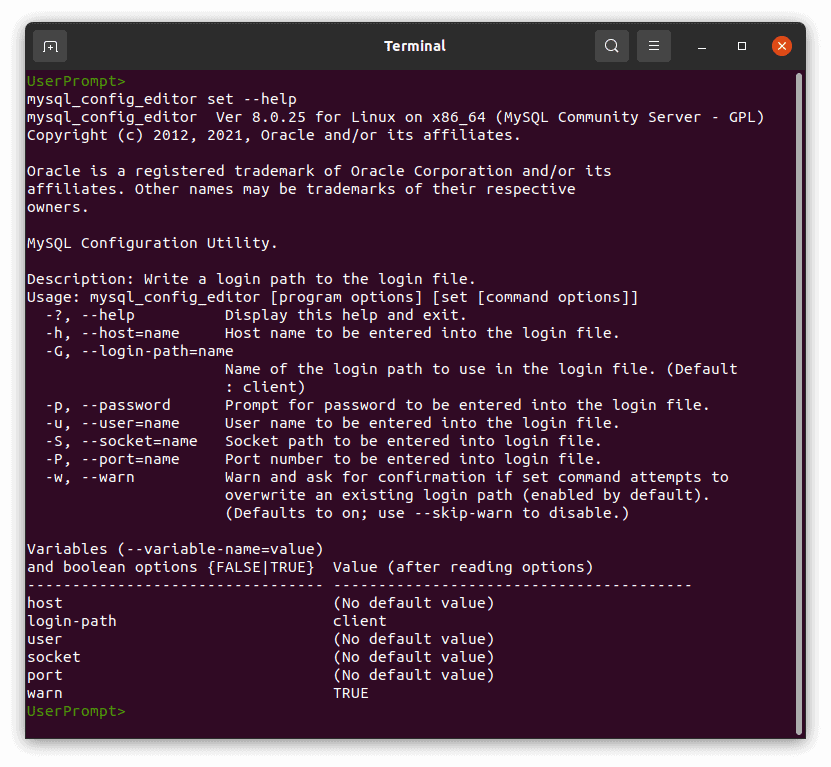The width and height of the screenshot is (831, 767).
Task: Click the 'client' value for login-path
Action: 360,621
